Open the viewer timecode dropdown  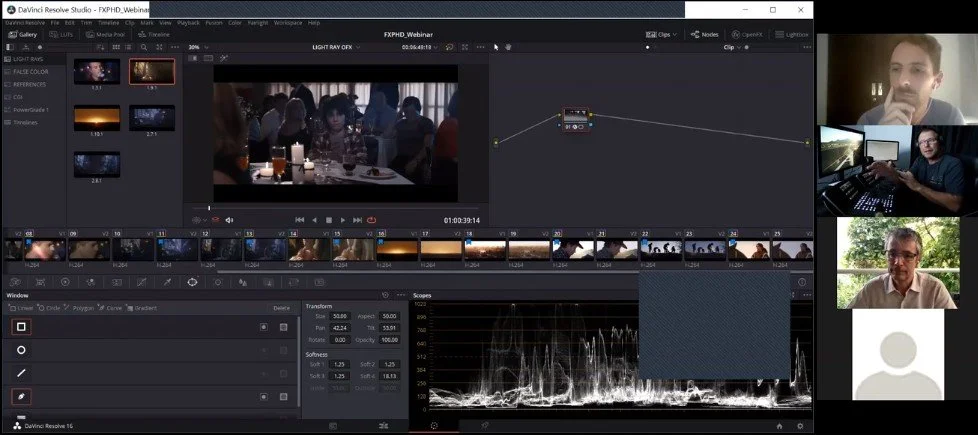point(420,47)
